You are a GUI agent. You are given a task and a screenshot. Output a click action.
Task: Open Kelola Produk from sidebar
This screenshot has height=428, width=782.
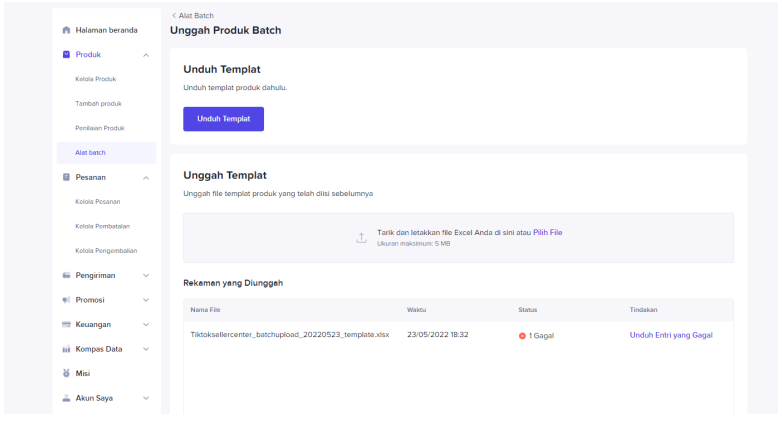point(96,79)
